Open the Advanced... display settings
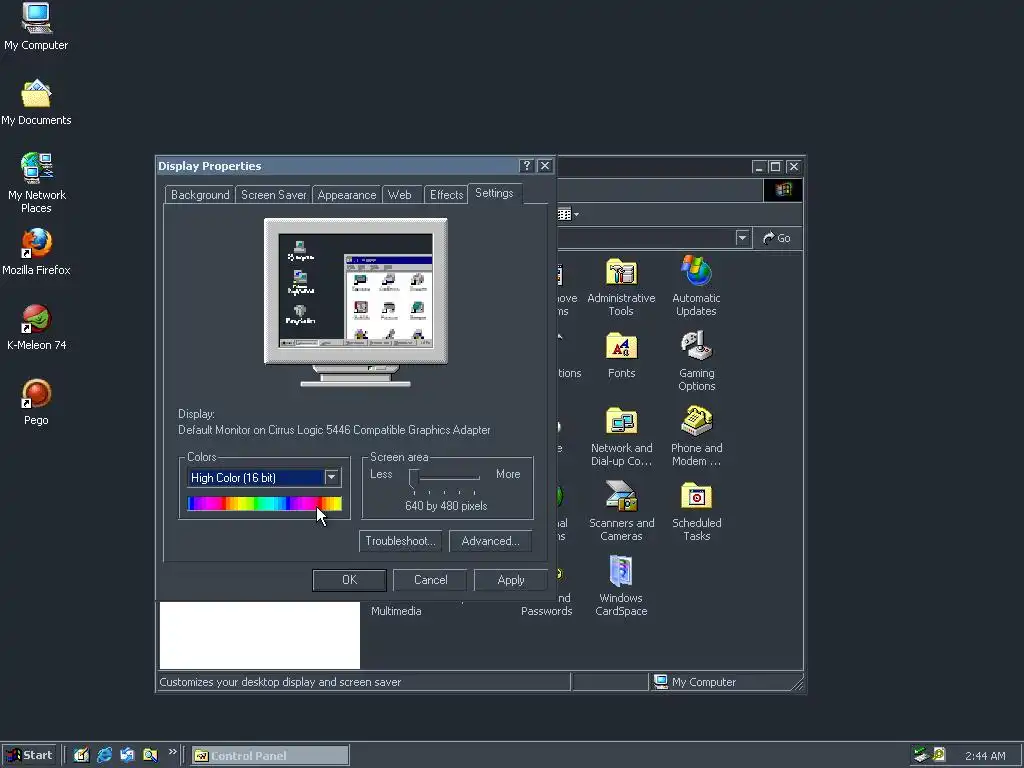 tap(490, 541)
